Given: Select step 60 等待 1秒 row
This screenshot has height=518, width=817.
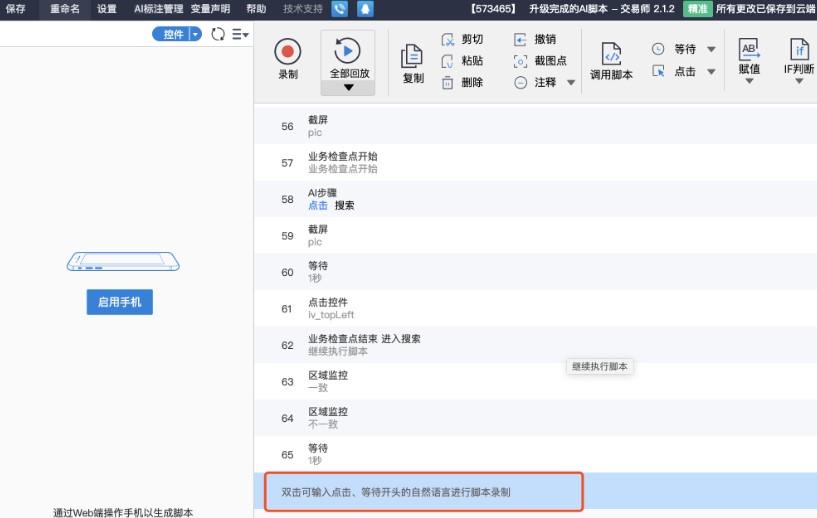Looking at the screenshot, I should pos(535,272).
